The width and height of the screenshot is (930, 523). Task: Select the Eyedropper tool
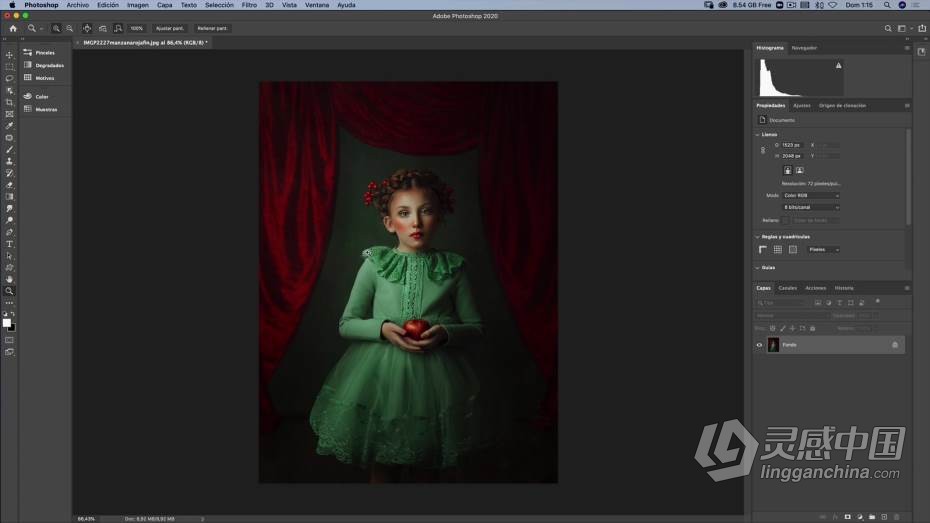tap(9, 126)
